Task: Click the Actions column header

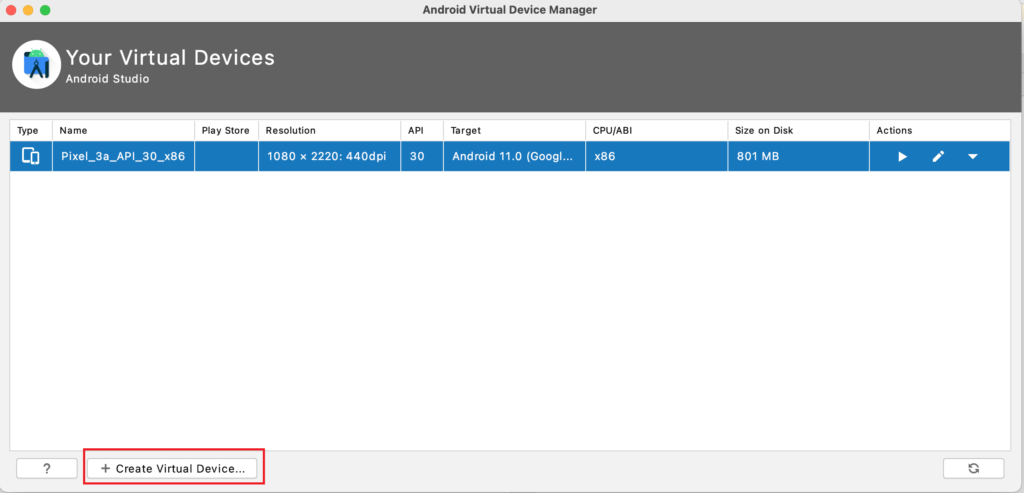Action: tap(940, 131)
